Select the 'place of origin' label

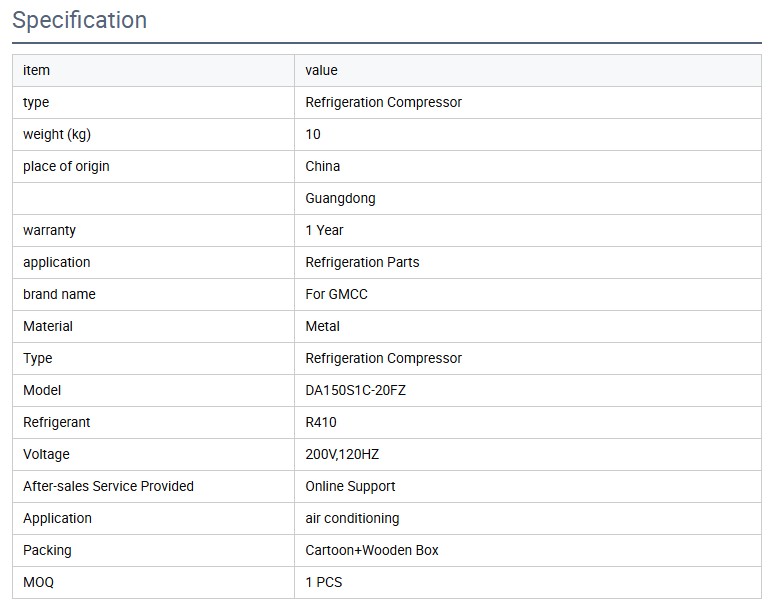tap(66, 166)
